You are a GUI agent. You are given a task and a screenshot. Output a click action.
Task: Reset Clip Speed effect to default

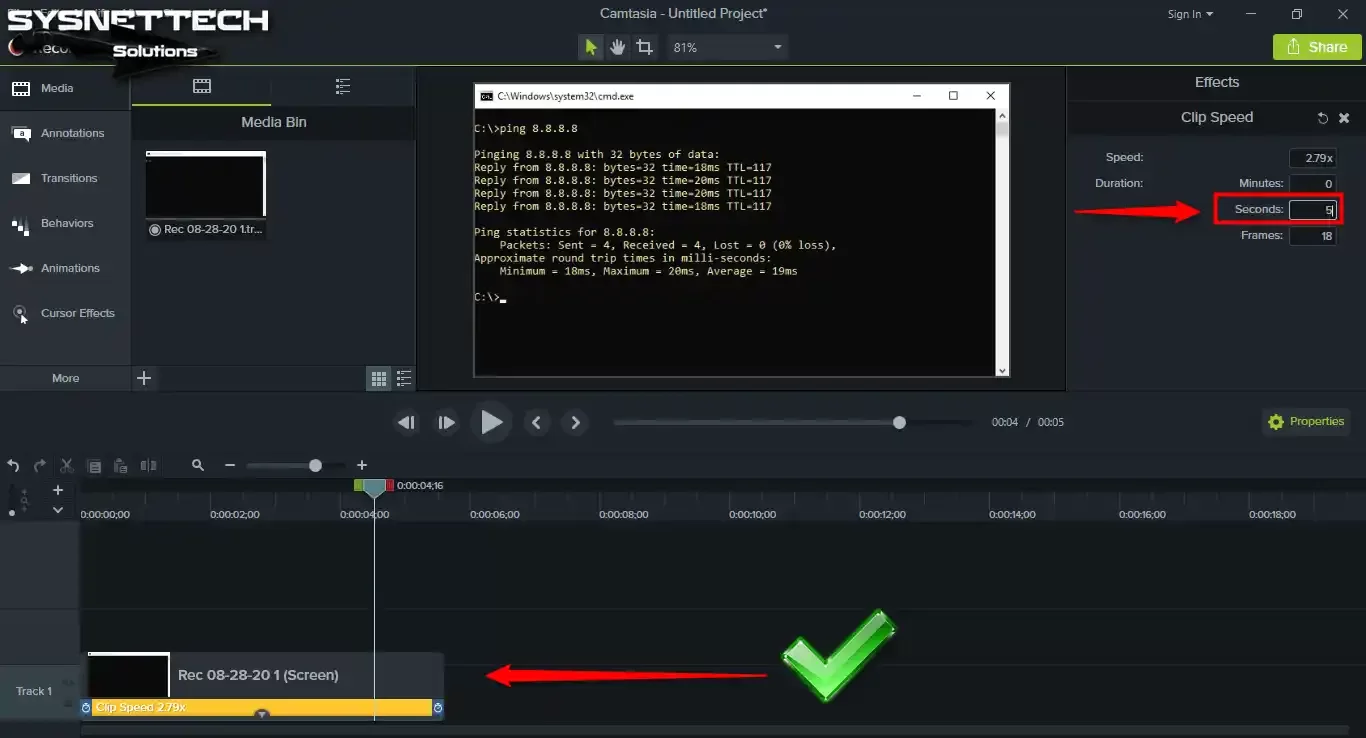[x=1323, y=118]
